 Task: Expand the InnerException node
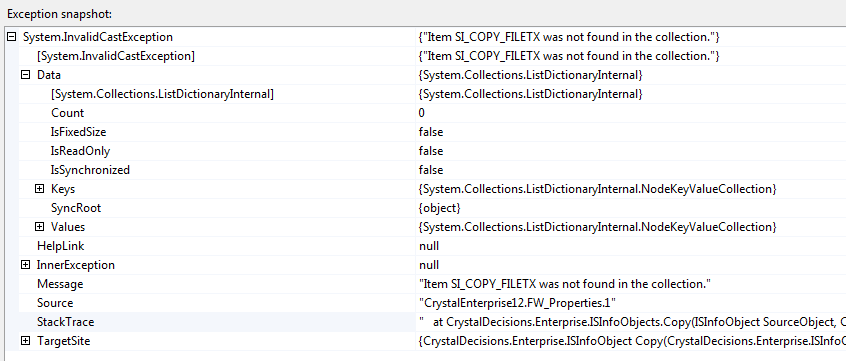25,265
